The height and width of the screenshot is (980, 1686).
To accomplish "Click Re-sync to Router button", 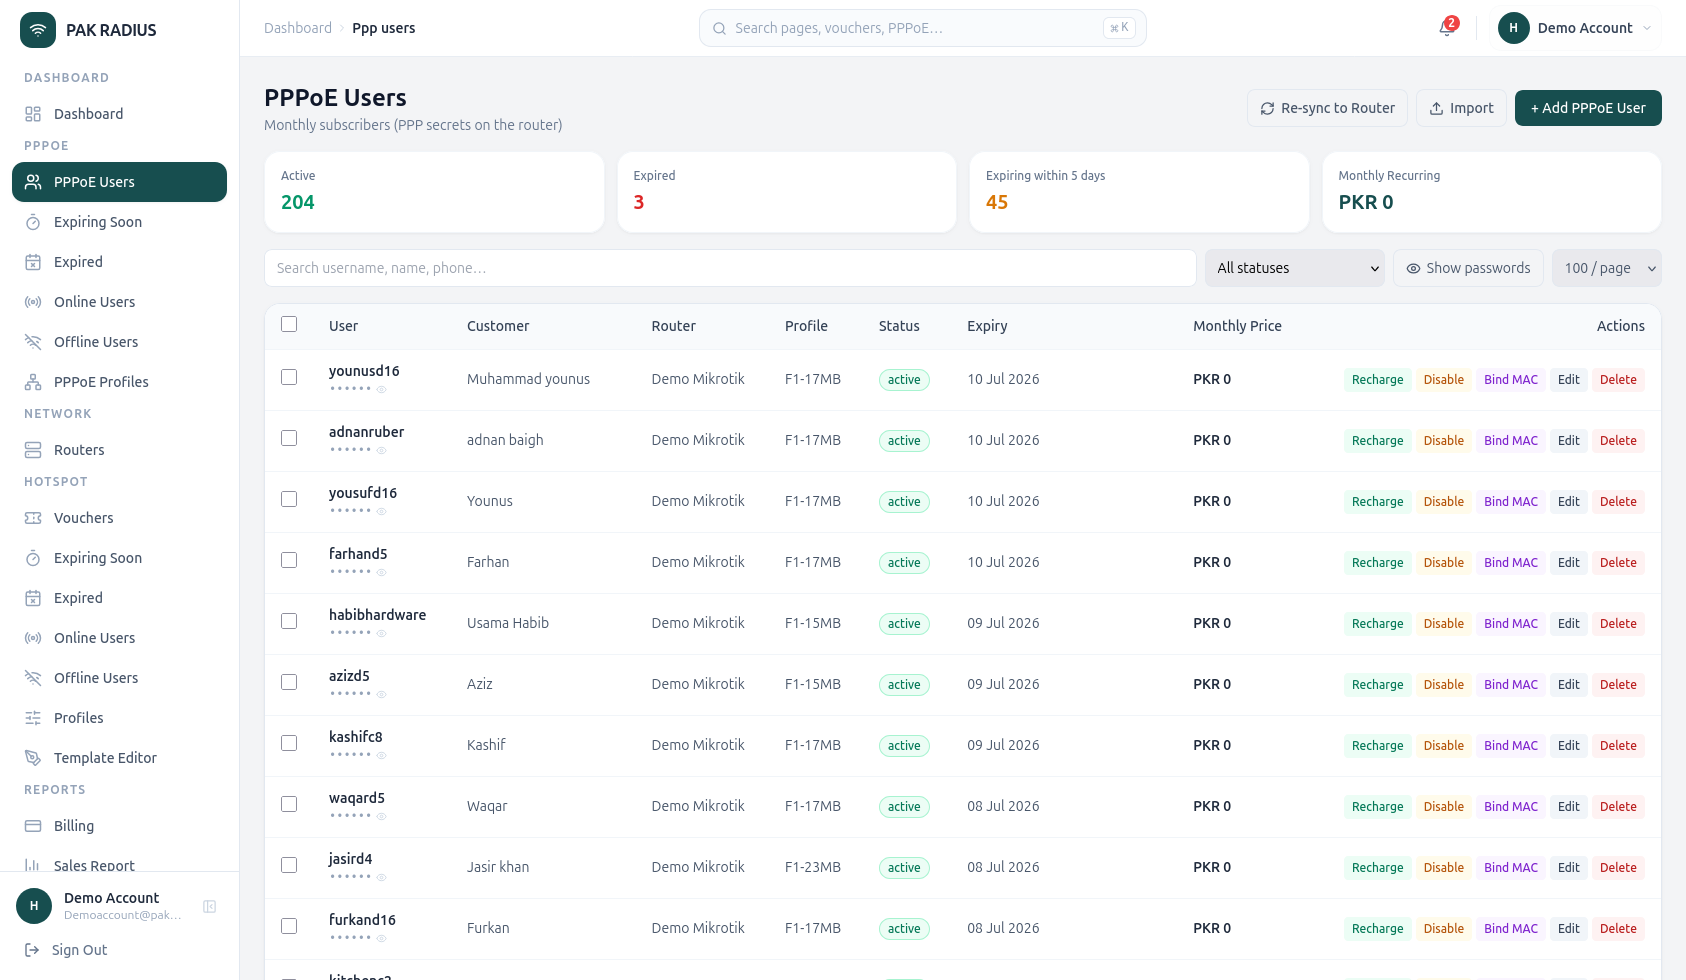I will (x=1327, y=108).
